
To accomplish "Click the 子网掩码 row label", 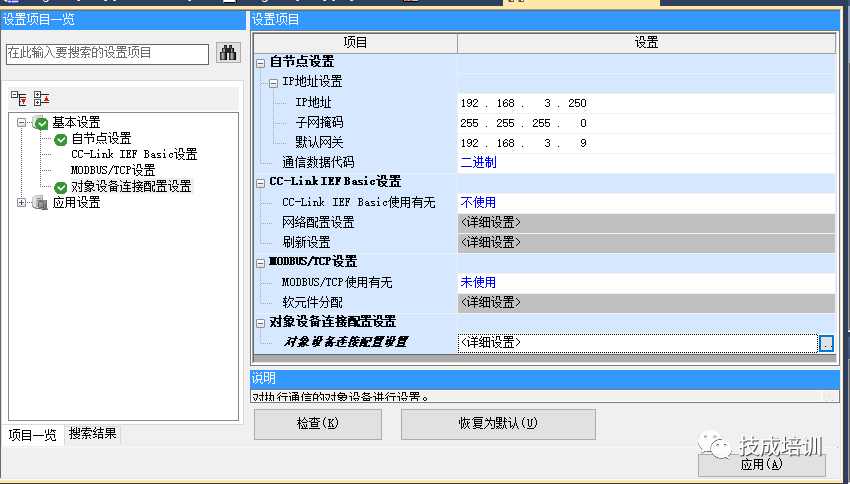I will [x=319, y=122].
